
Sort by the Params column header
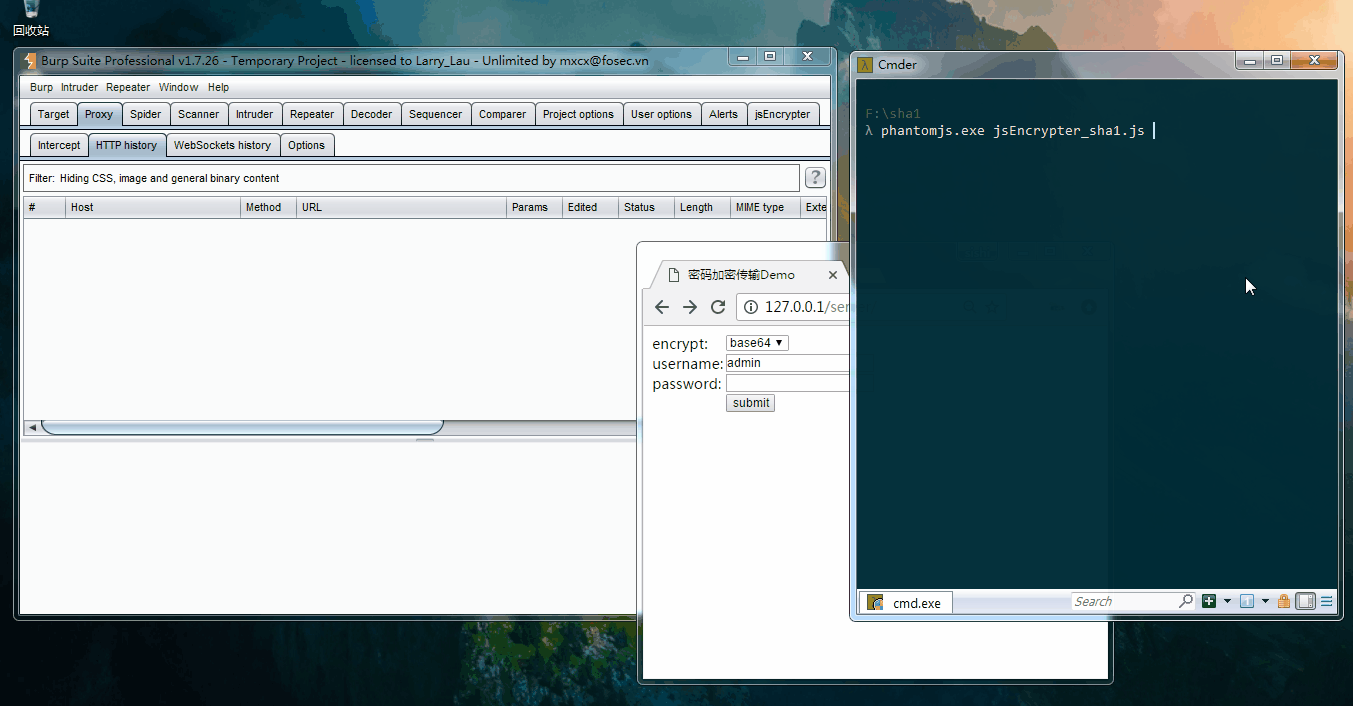534,207
